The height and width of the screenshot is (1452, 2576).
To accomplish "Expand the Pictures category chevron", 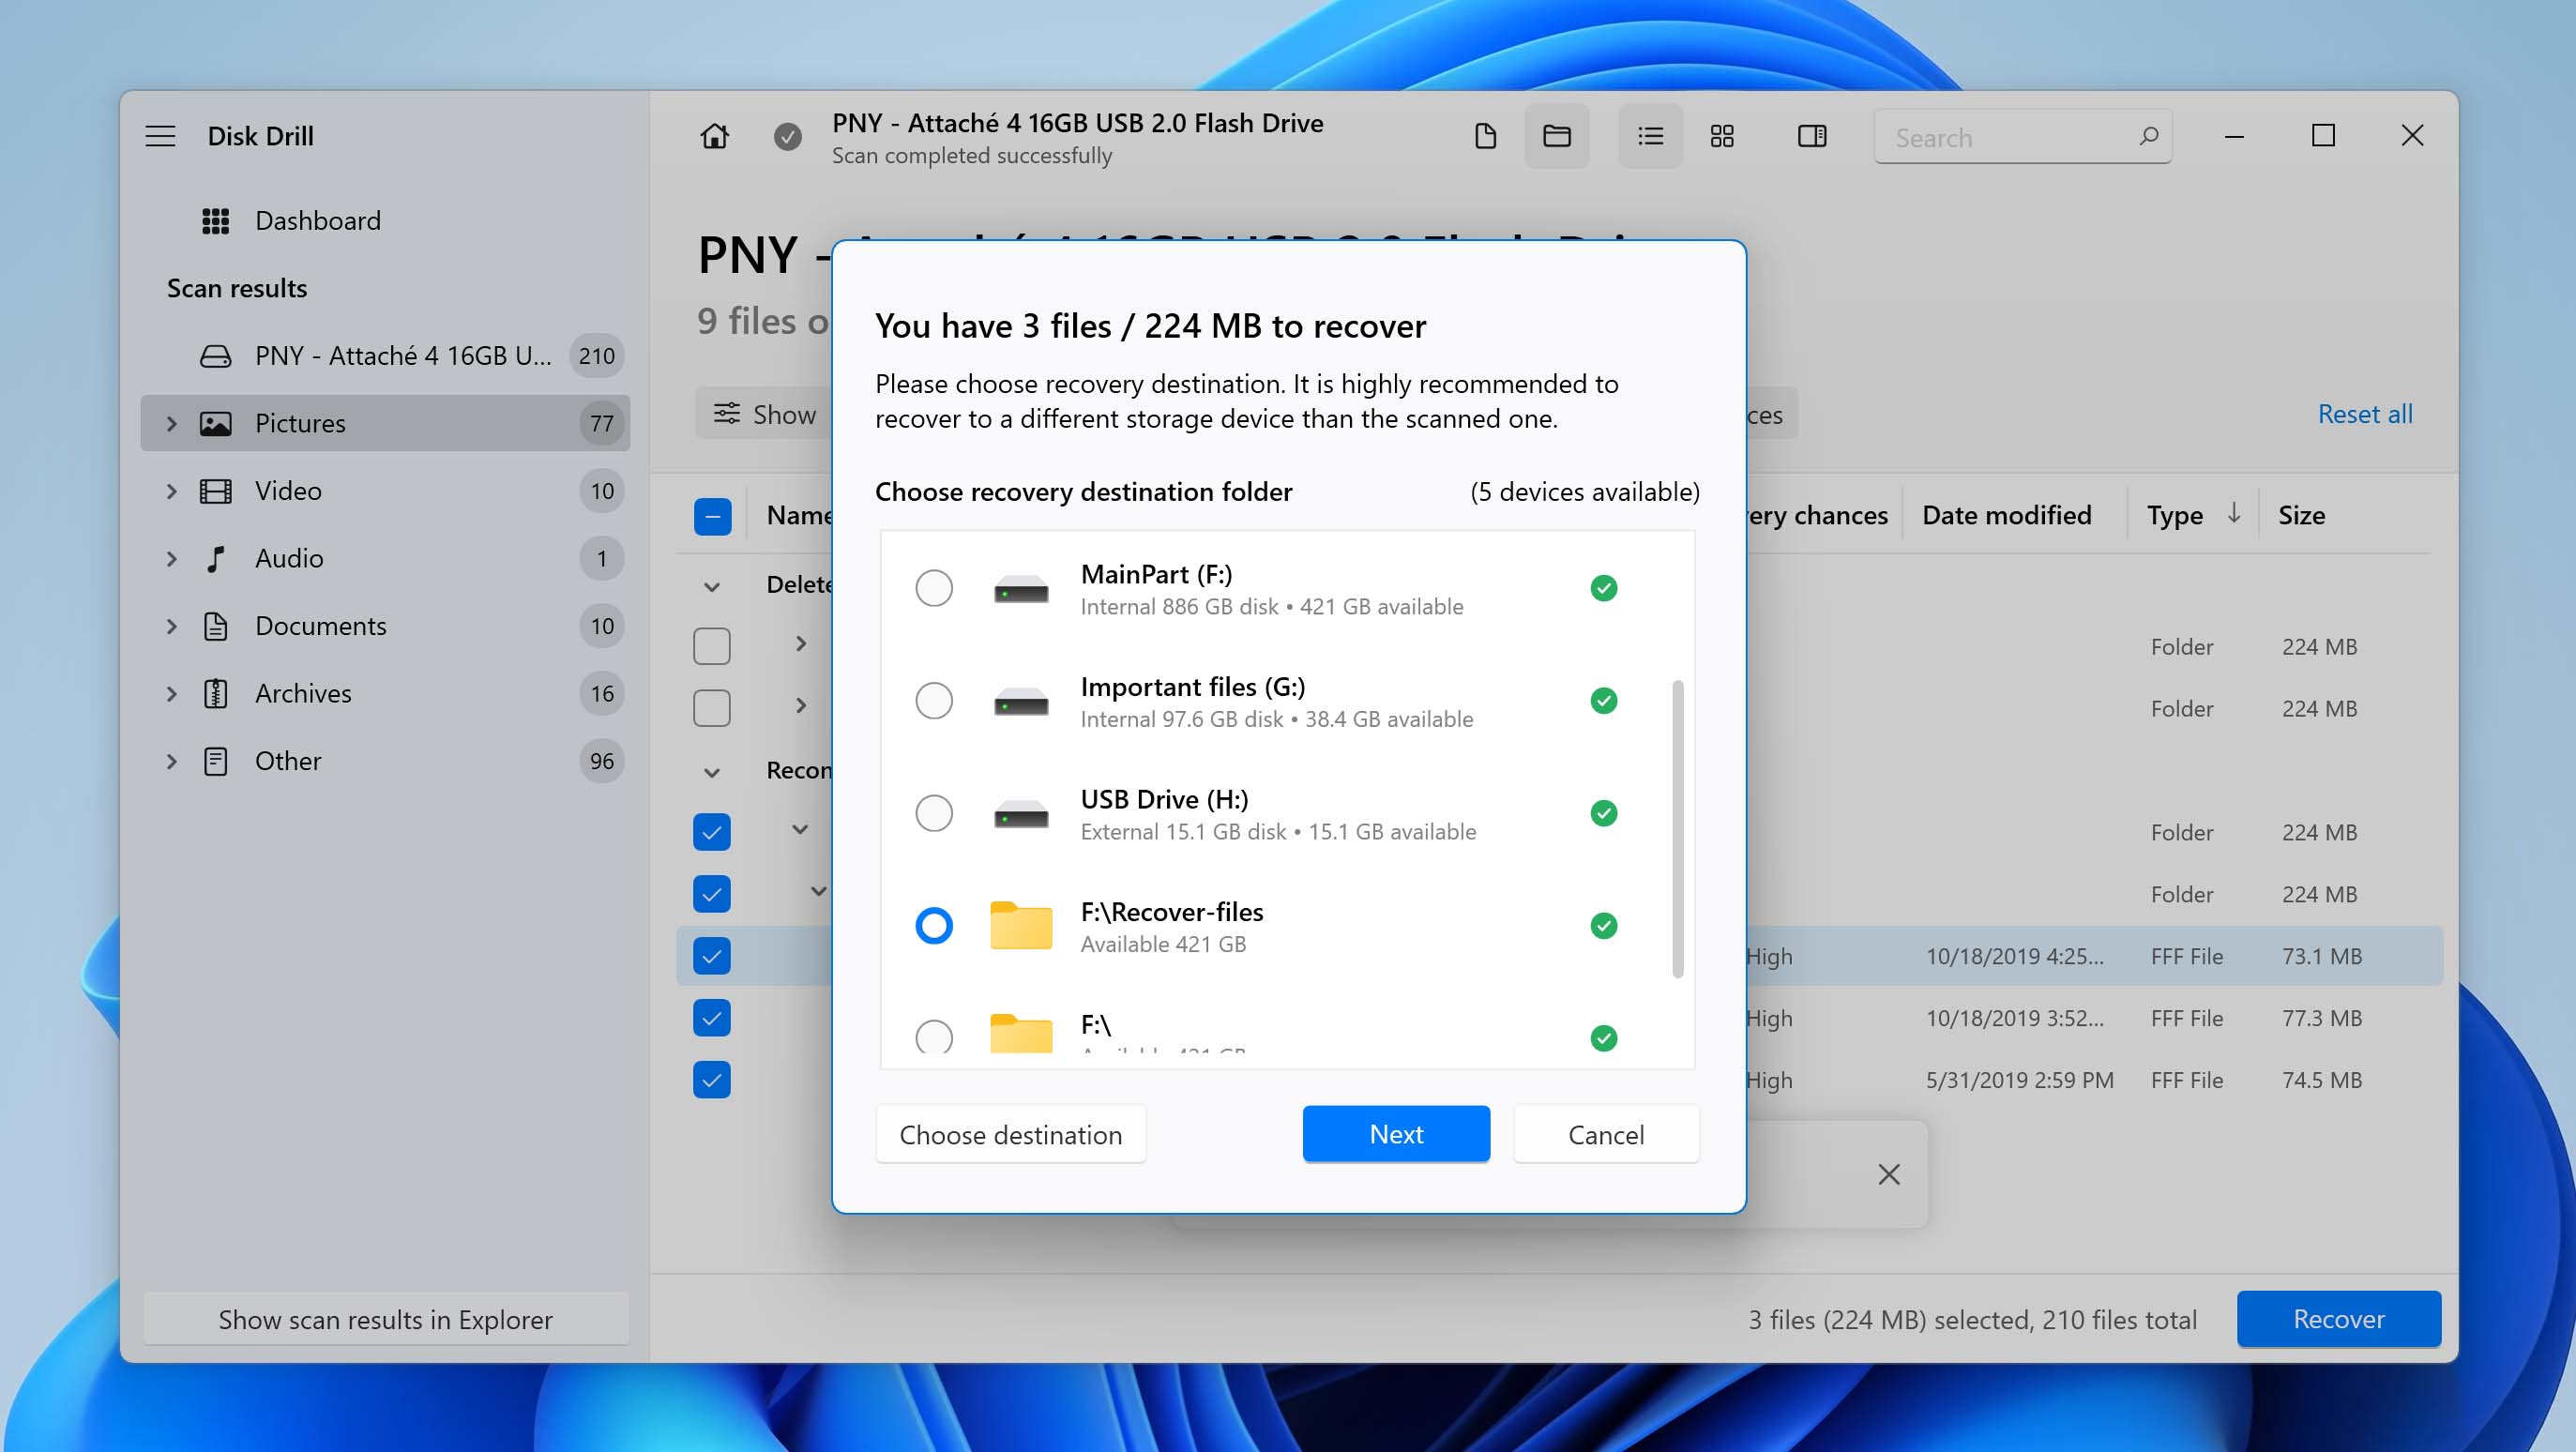I will pyautogui.click(x=171, y=424).
